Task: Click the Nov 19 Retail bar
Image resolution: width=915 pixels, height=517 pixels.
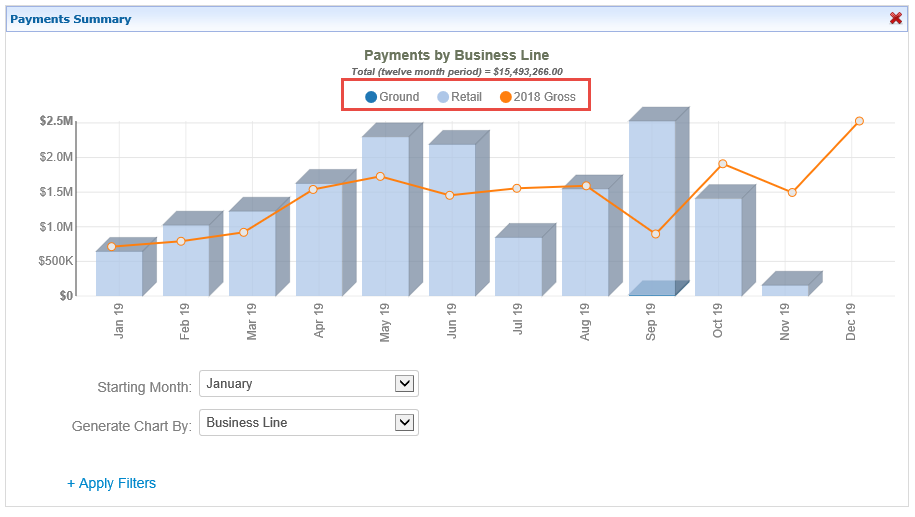Action: 784,291
